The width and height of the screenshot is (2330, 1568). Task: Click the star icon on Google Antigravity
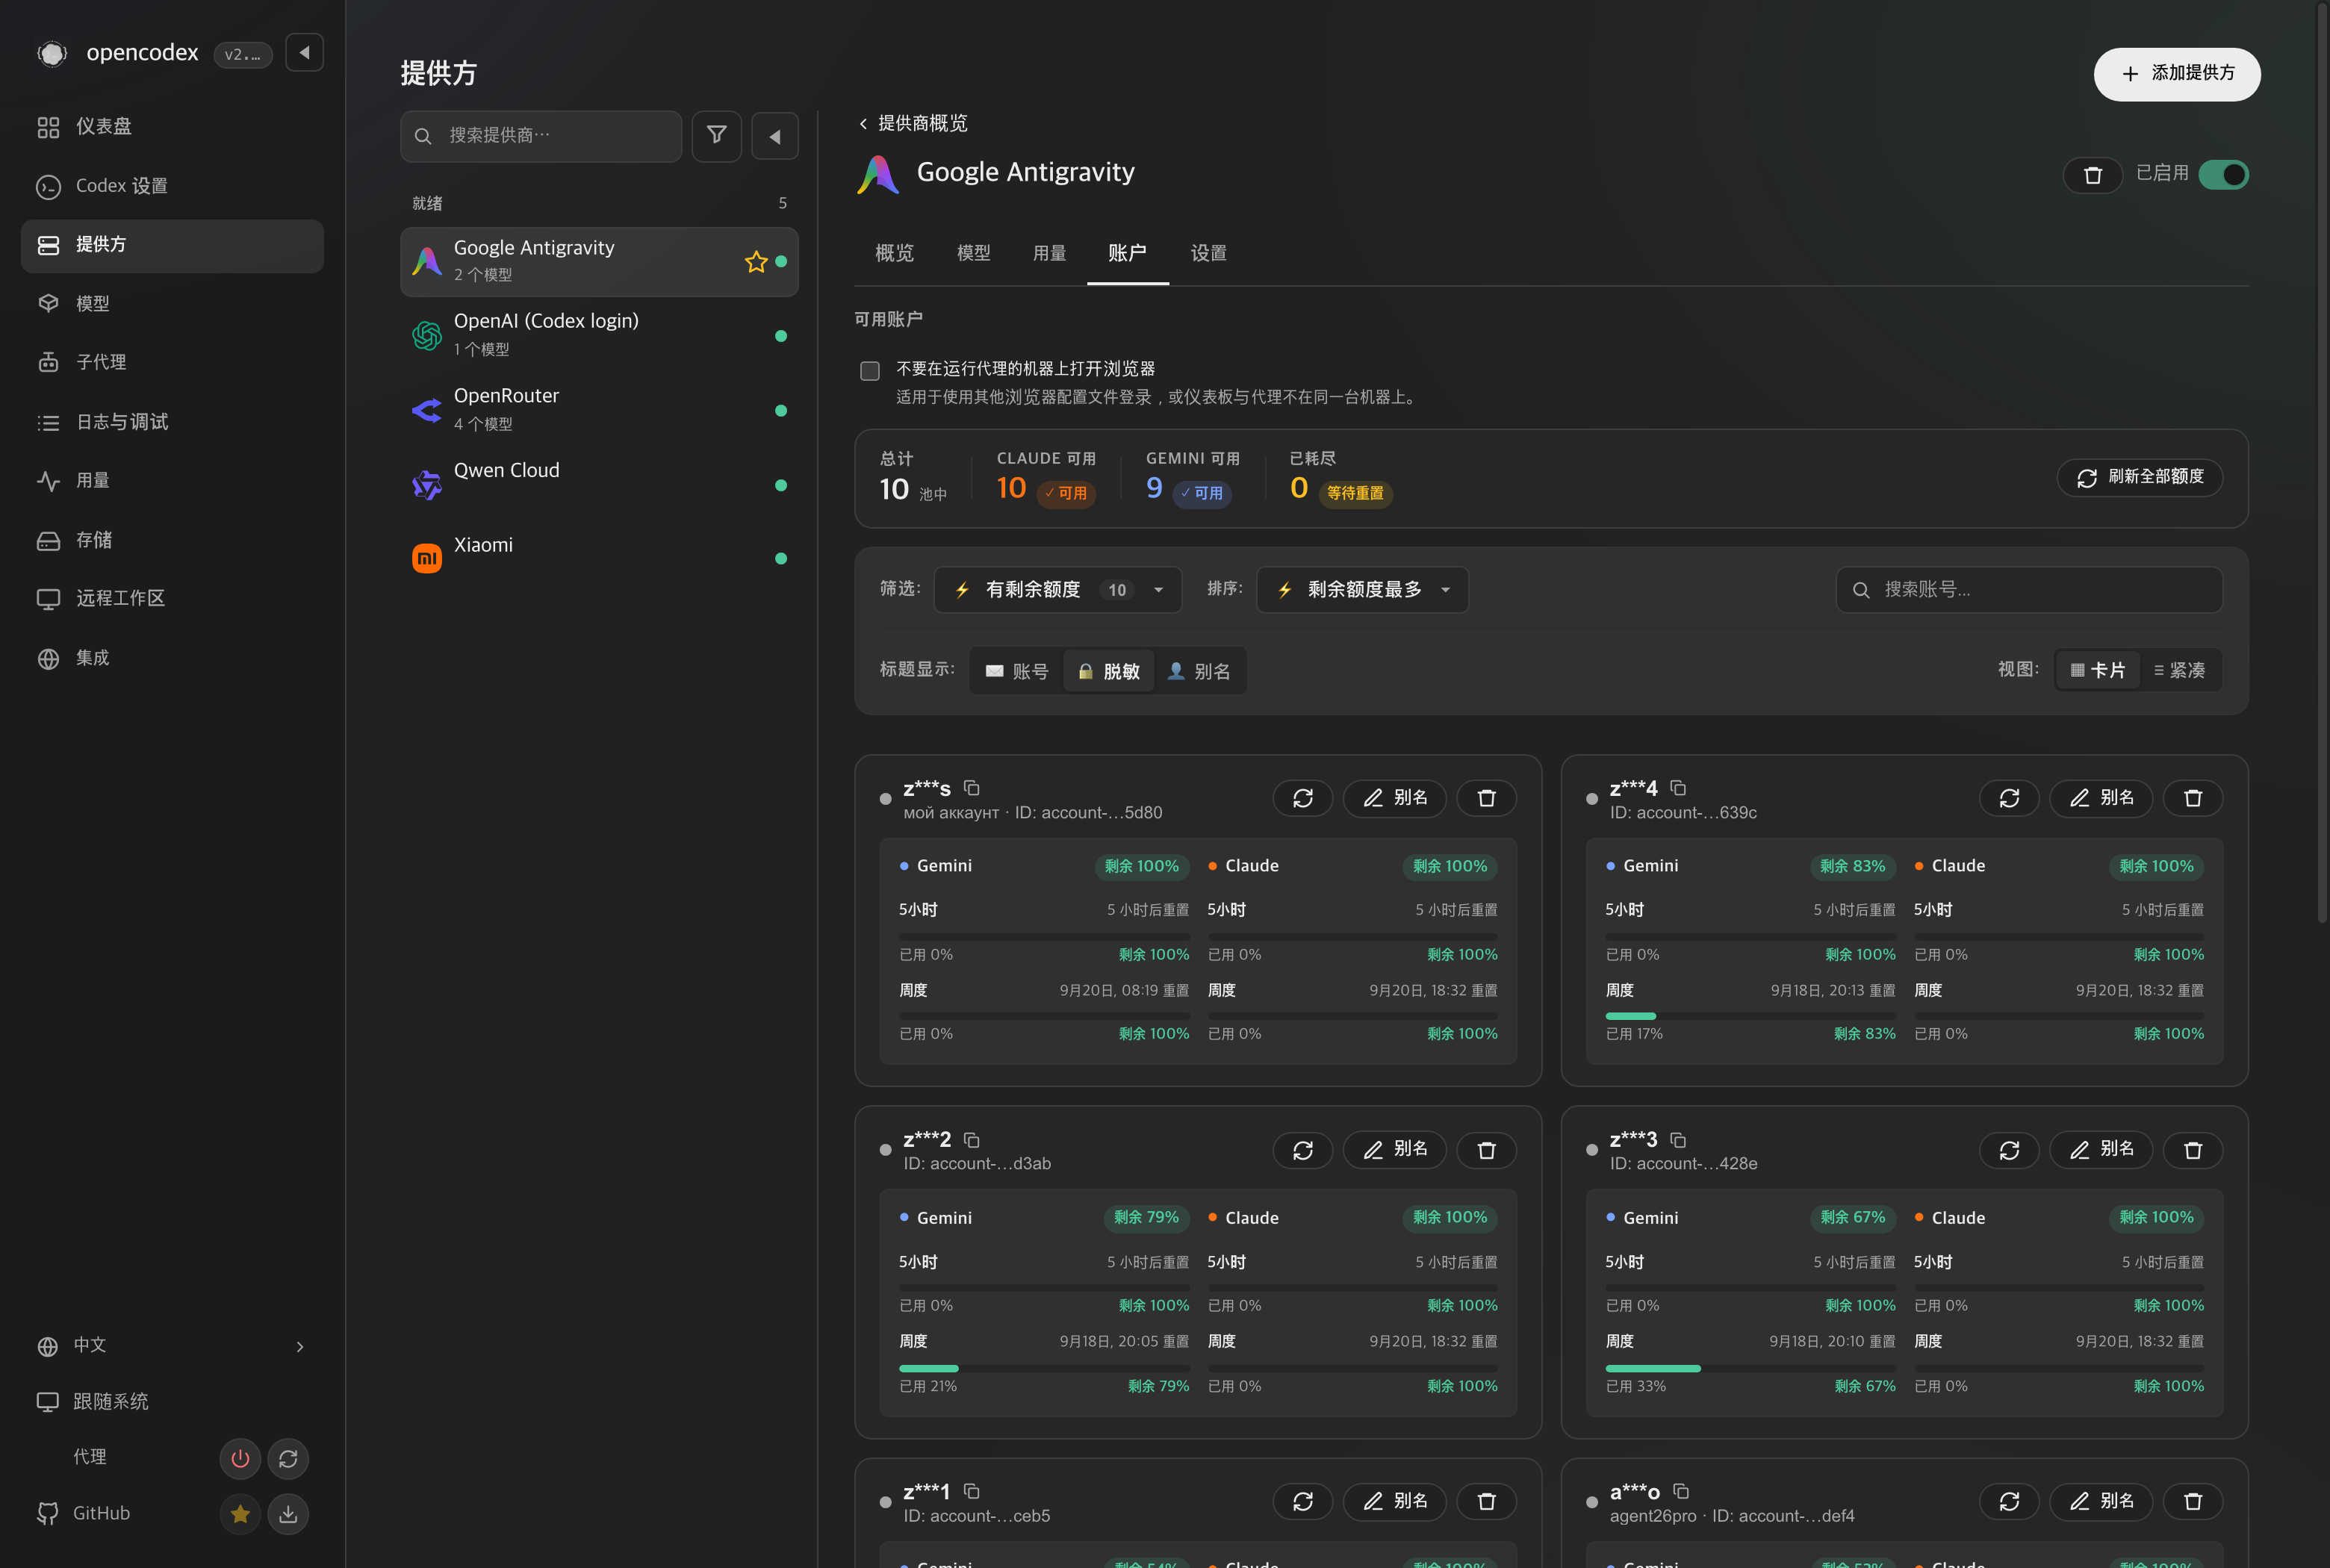click(755, 262)
